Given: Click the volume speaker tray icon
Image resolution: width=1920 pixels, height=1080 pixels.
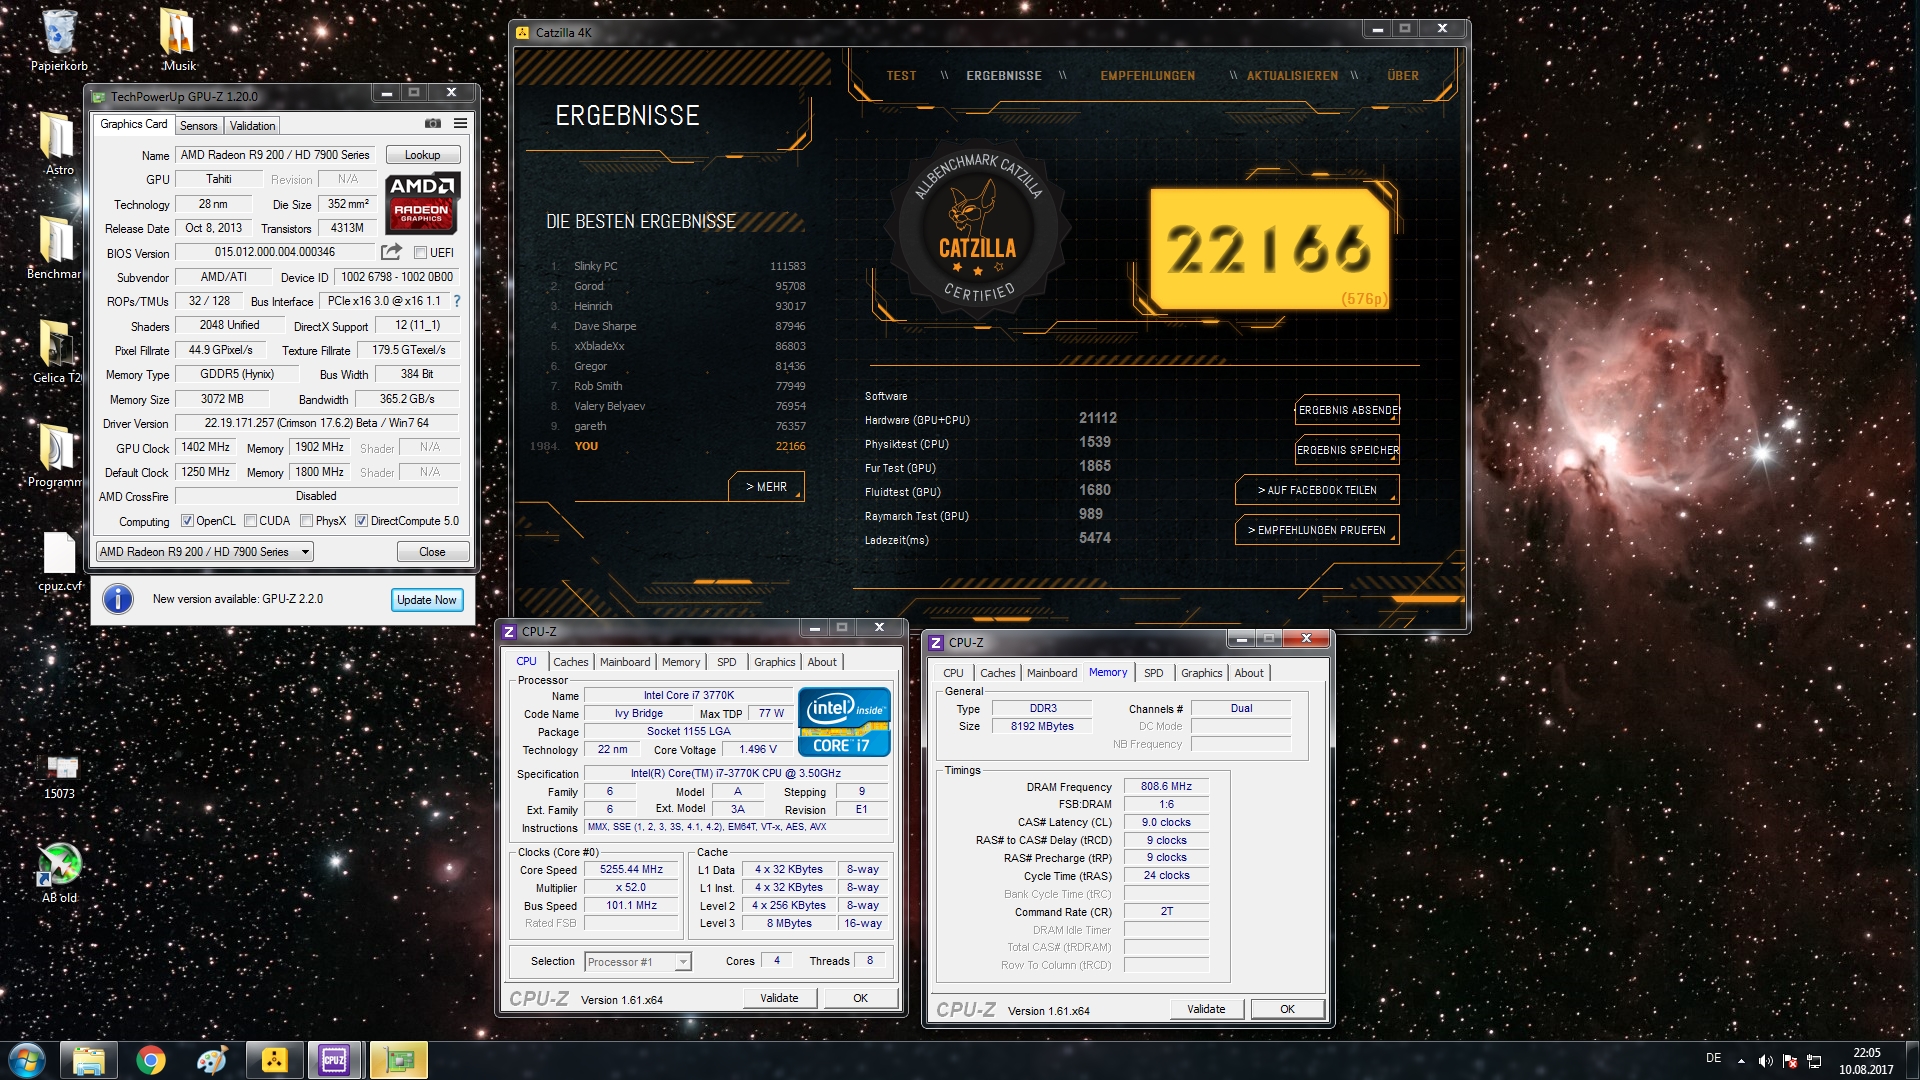Looking at the screenshot, I should tap(1765, 1061).
